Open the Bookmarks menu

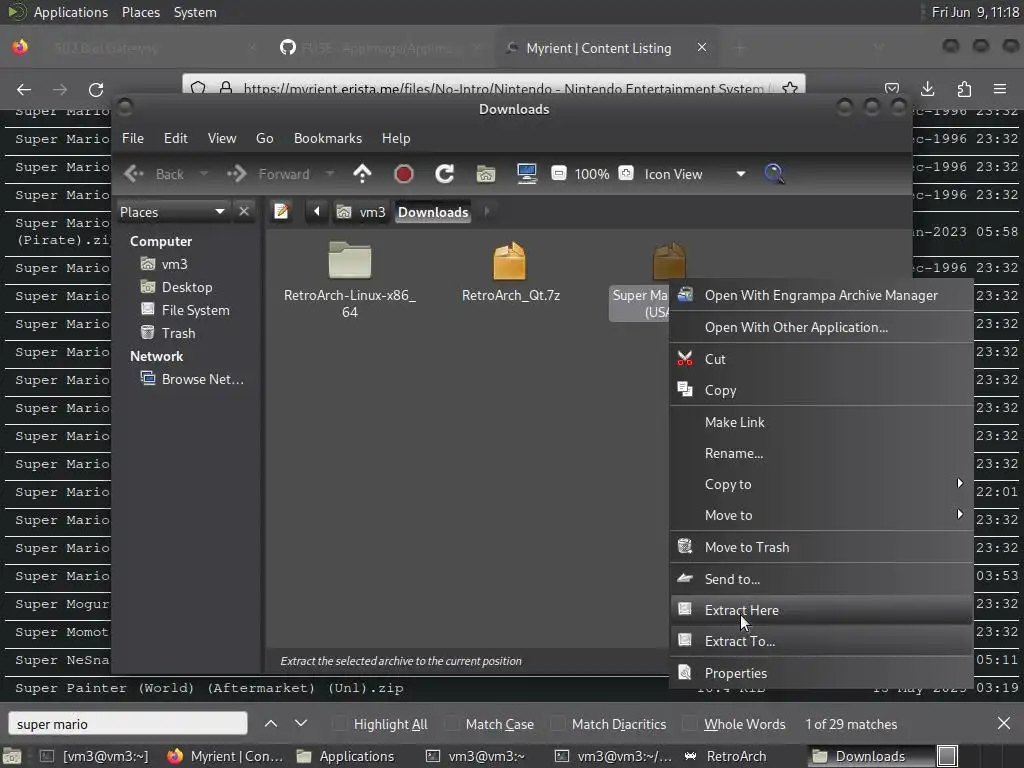point(328,138)
